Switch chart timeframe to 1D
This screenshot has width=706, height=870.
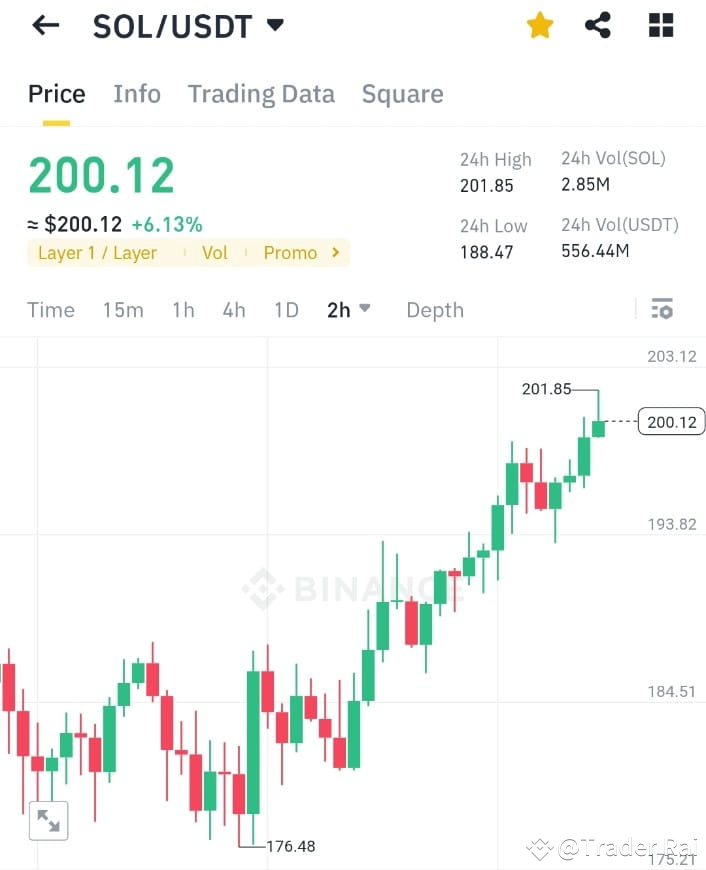286,310
